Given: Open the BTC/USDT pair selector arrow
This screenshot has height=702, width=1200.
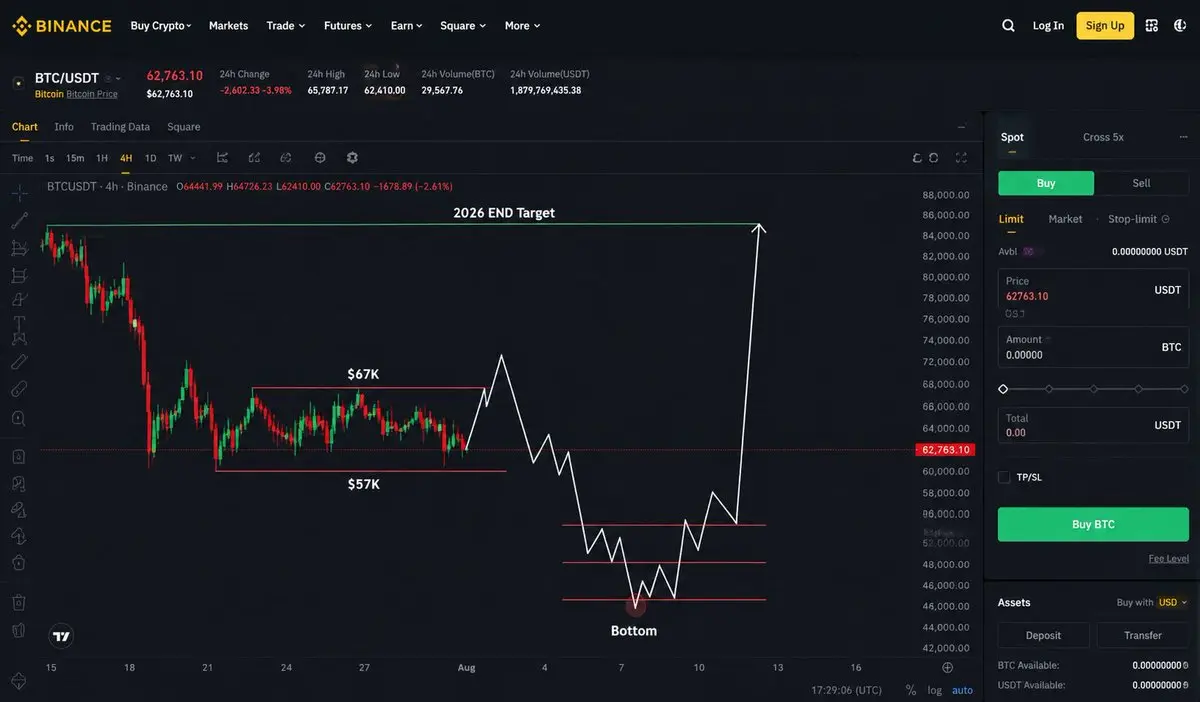Looking at the screenshot, I should click(118, 78).
